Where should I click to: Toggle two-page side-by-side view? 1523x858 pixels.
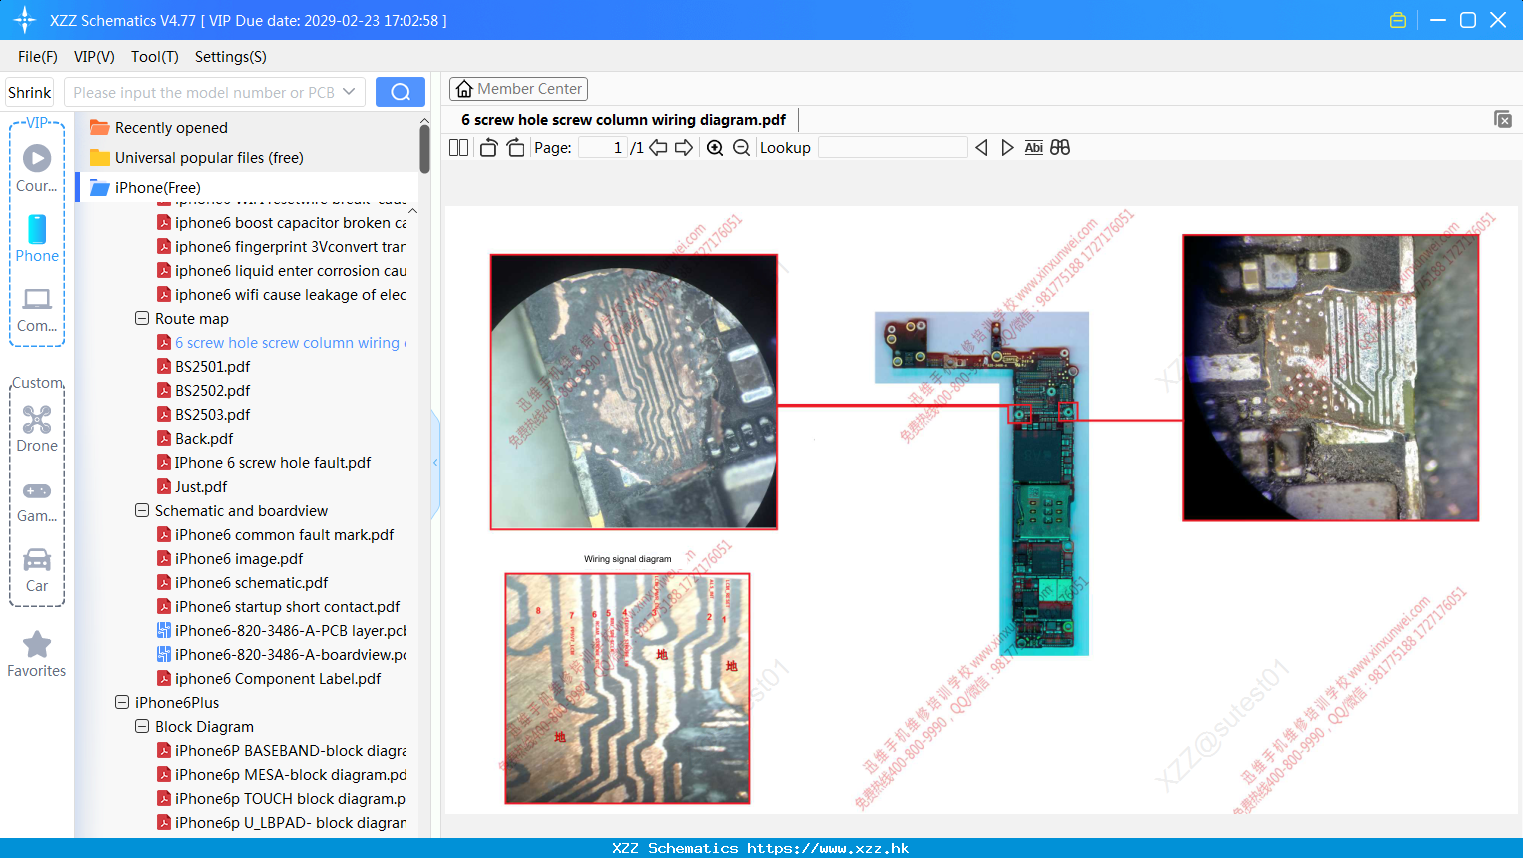[x=458, y=147]
